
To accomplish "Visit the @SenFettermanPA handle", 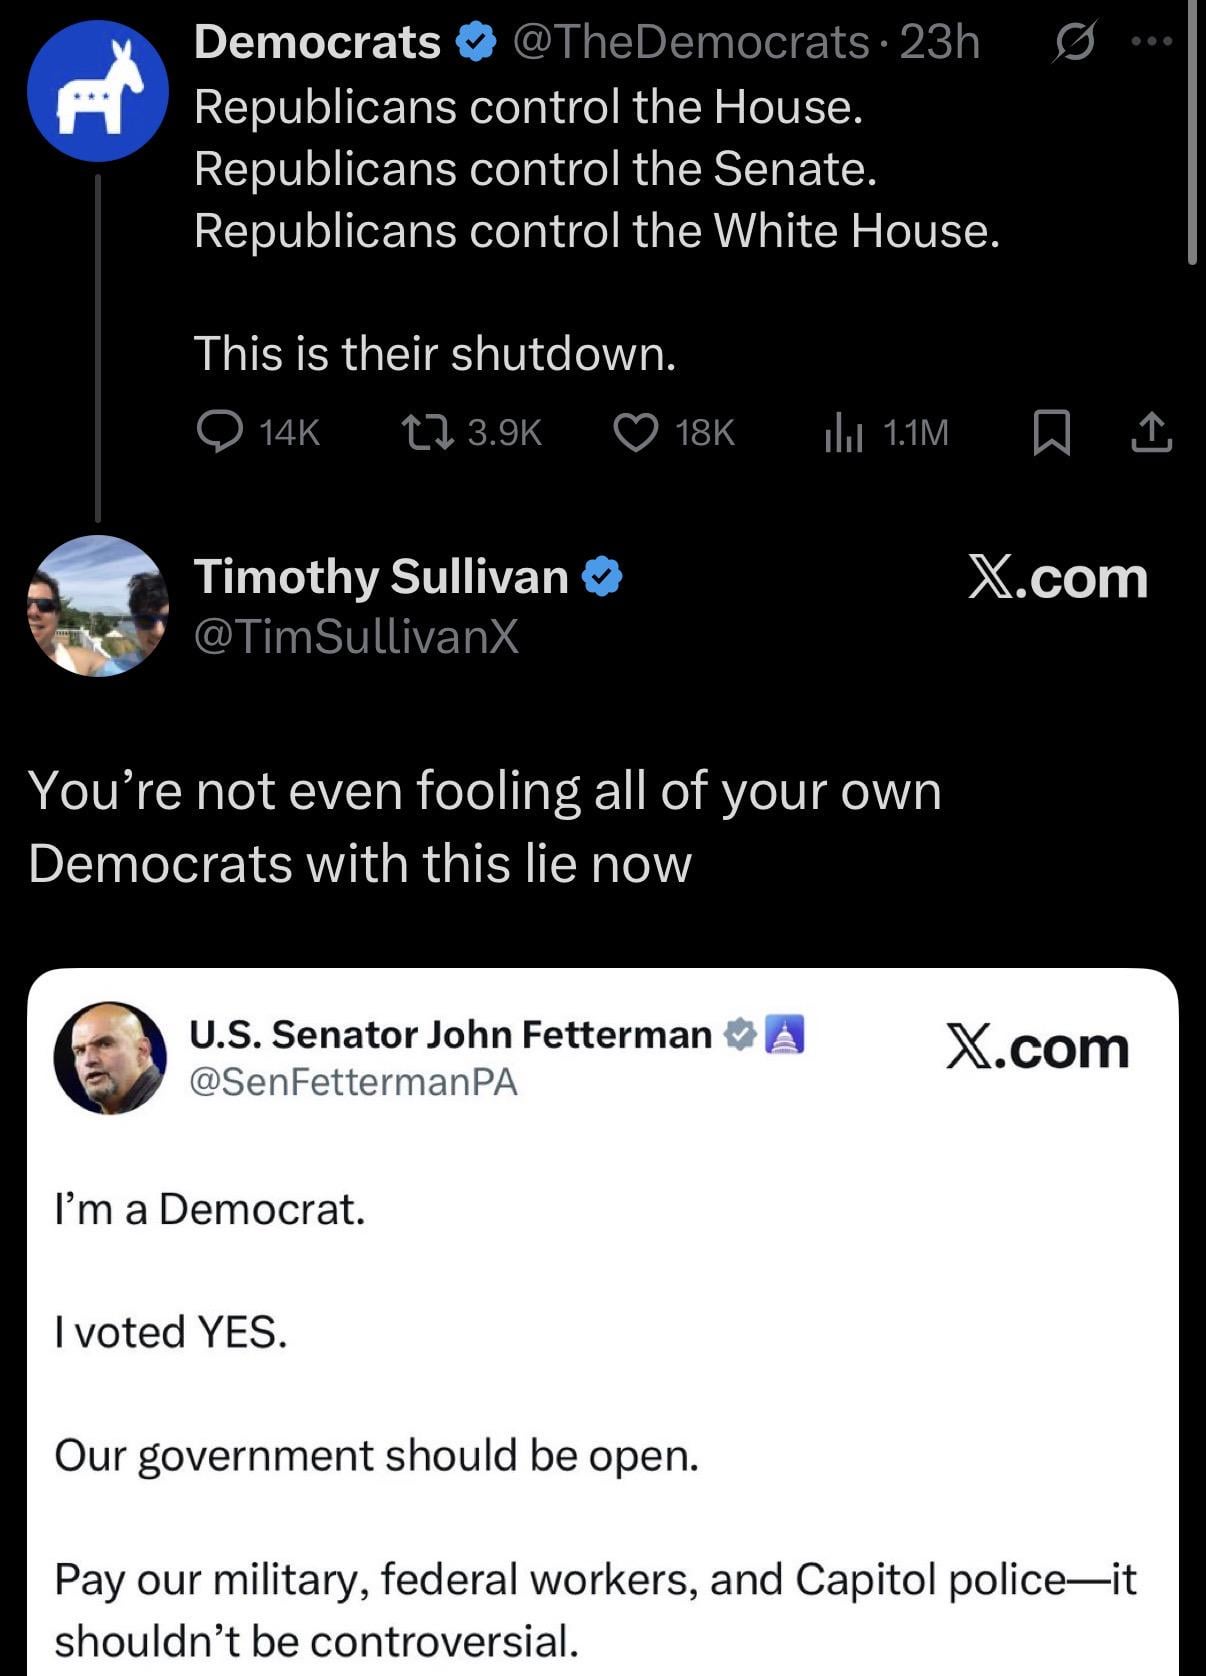I will [353, 1081].
